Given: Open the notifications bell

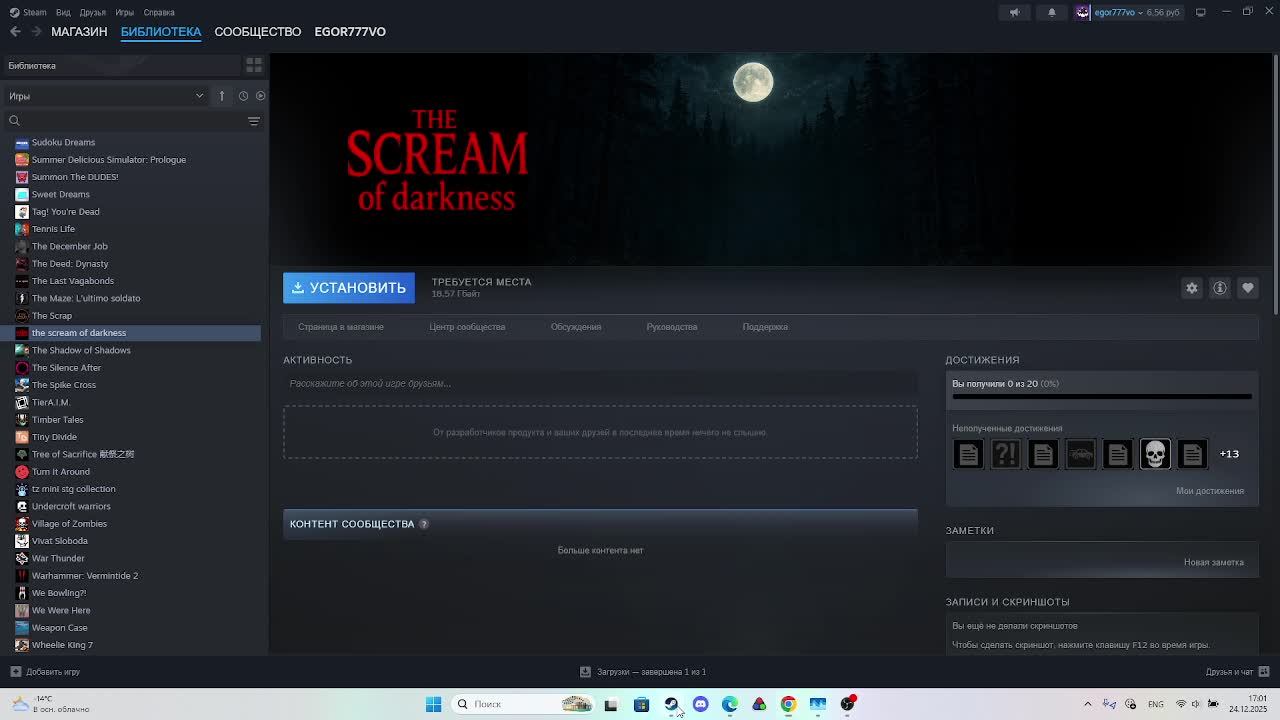Looking at the screenshot, I should [1051, 12].
